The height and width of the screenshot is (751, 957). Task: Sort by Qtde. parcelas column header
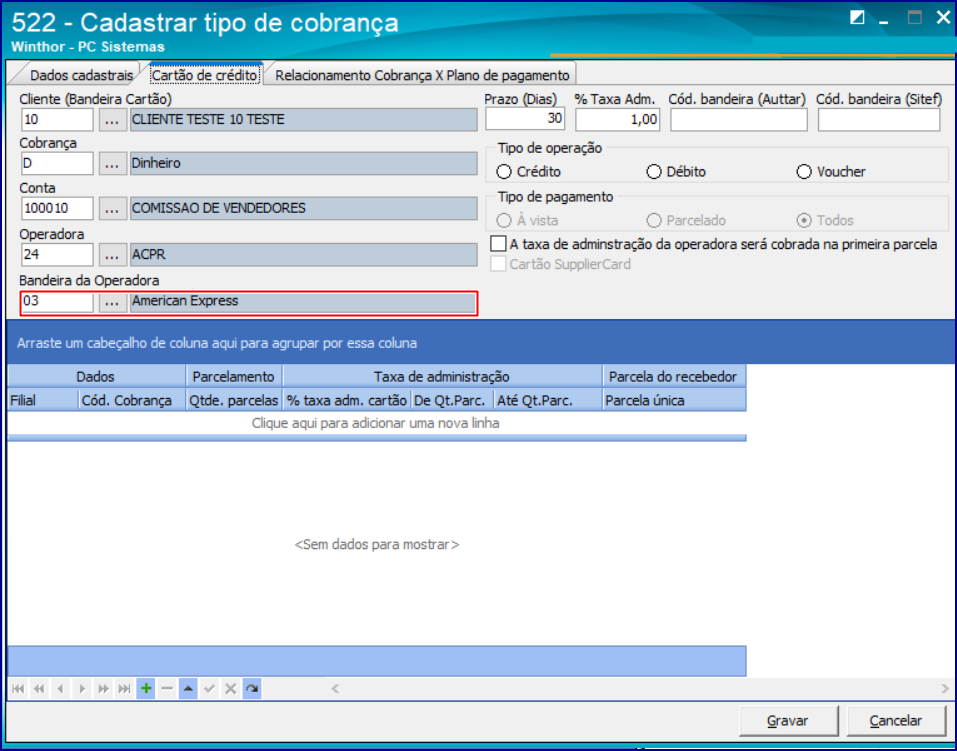coord(234,401)
